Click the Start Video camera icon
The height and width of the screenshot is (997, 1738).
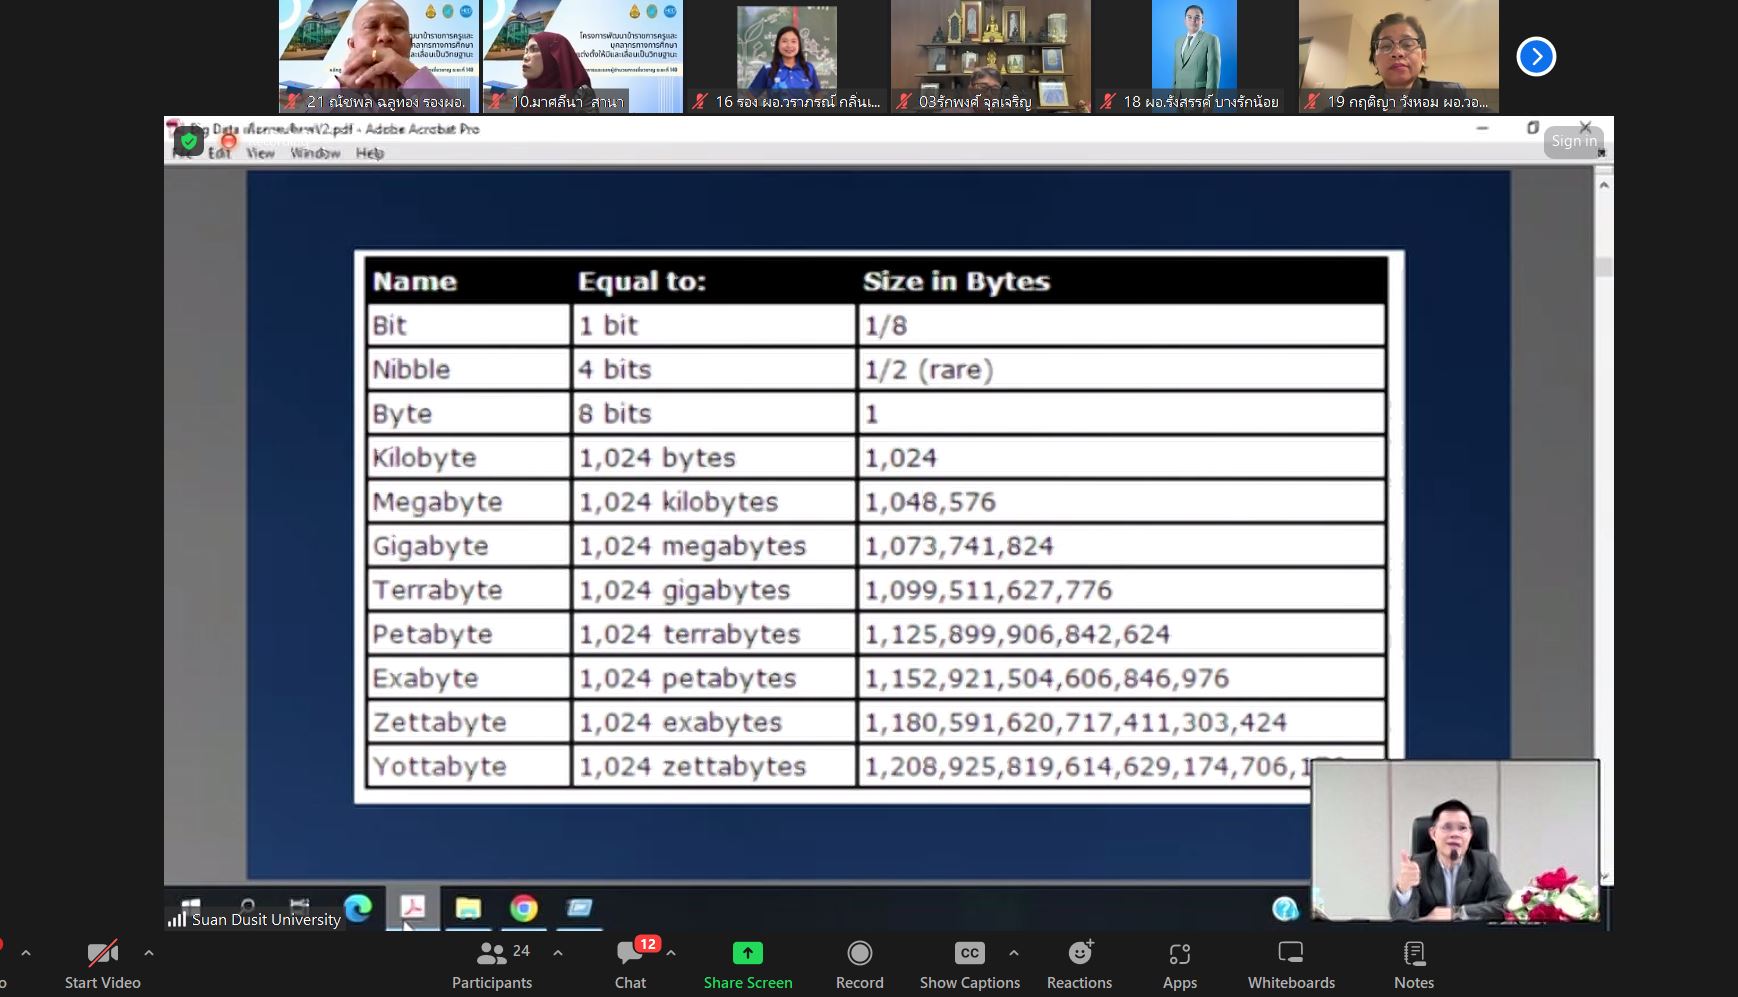102,954
